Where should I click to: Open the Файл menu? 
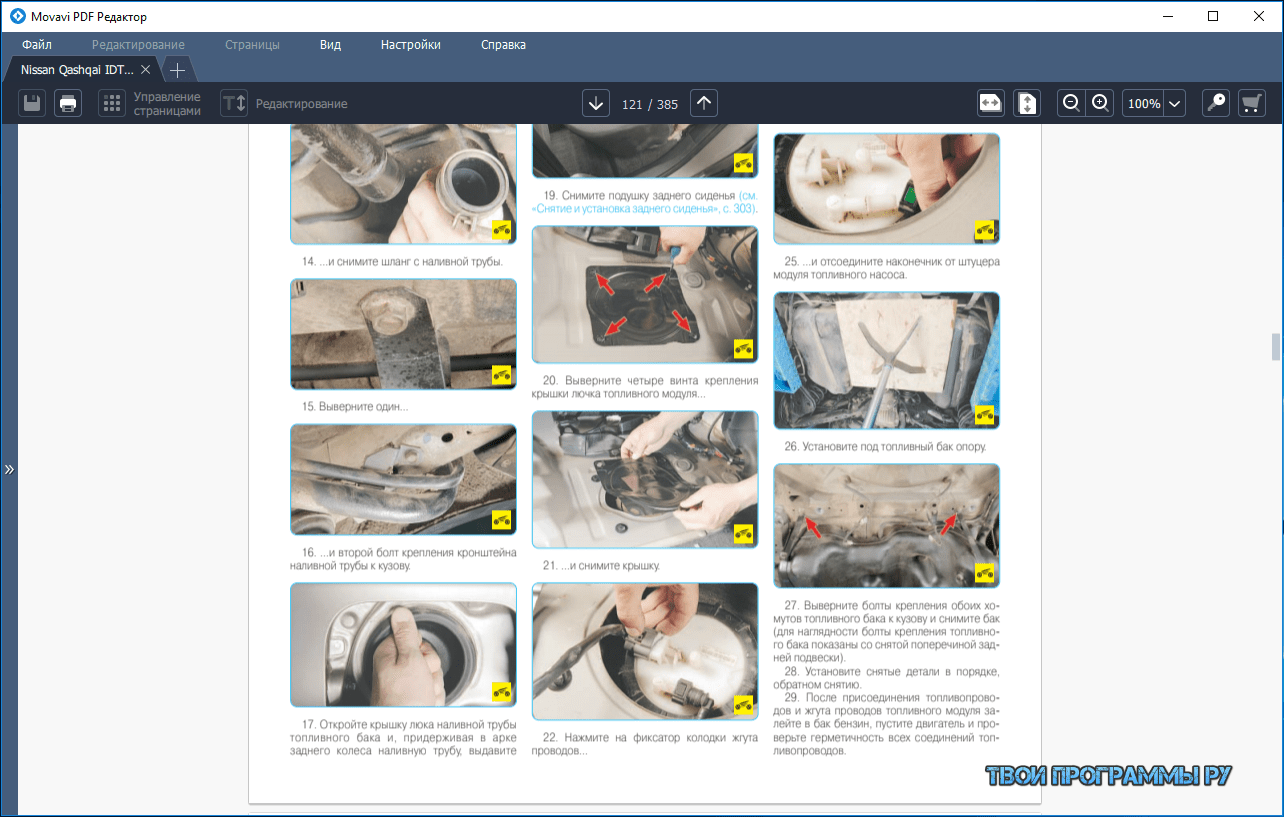pyautogui.click(x=37, y=45)
